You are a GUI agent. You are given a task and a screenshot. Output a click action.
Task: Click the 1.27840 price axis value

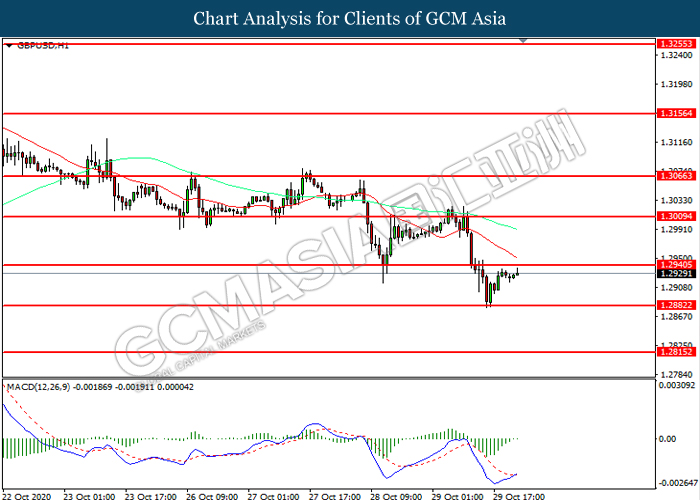pyautogui.click(x=676, y=375)
